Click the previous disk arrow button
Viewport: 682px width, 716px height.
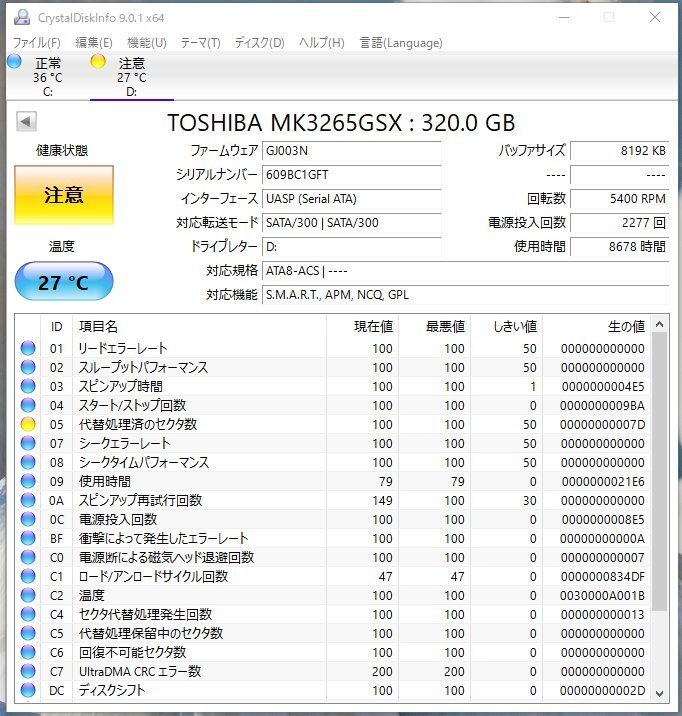[x=26, y=121]
